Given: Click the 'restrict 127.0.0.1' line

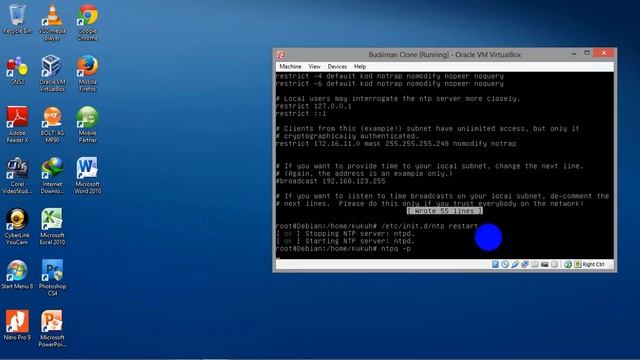Looking at the screenshot, I should (313, 106).
